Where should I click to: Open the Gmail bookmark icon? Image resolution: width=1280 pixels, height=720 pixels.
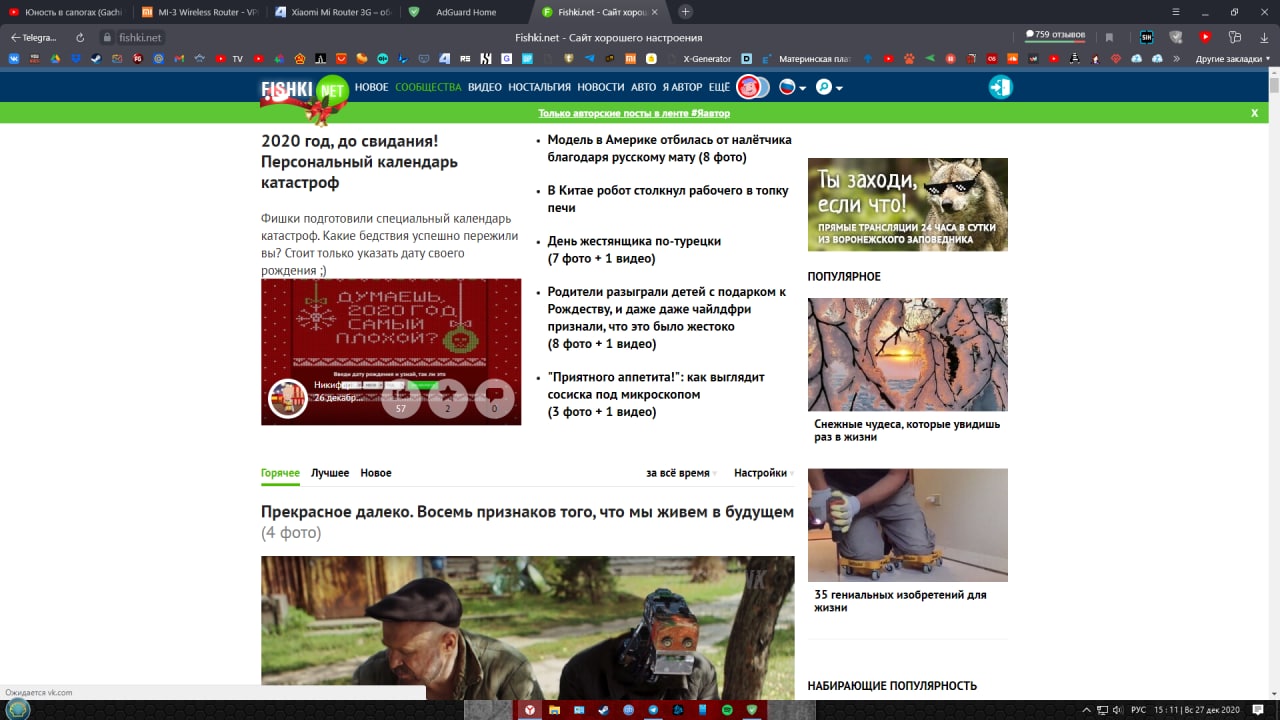(x=179, y=59)
